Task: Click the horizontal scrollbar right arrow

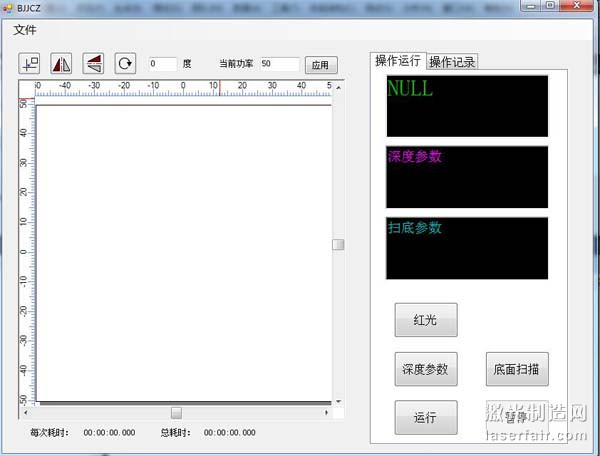Action: 326,412
